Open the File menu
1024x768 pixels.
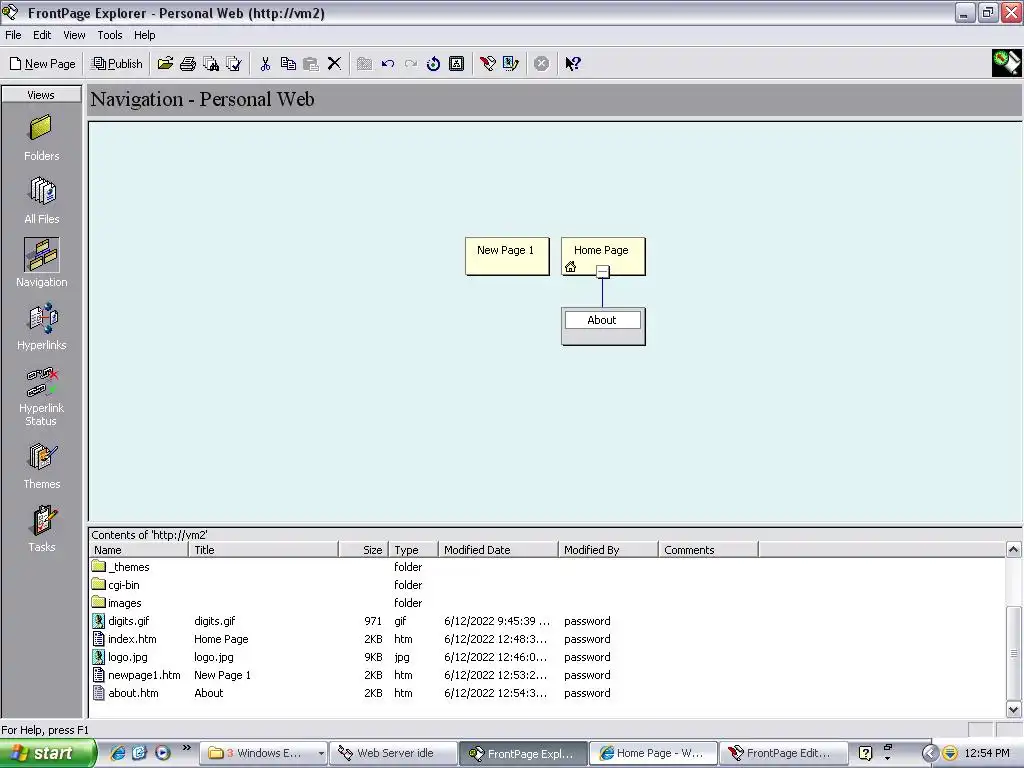coord(13,35)
